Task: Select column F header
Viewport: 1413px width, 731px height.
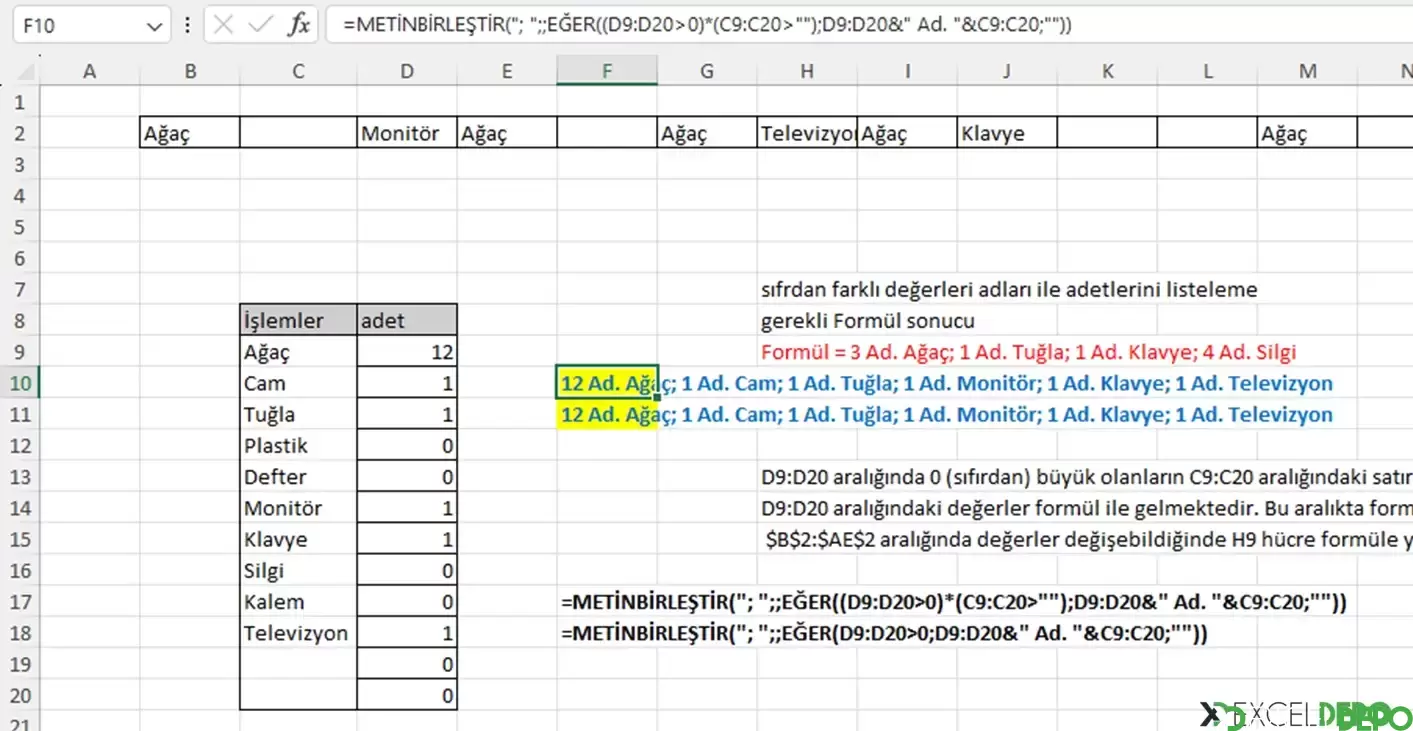Action: click(607, 71)
